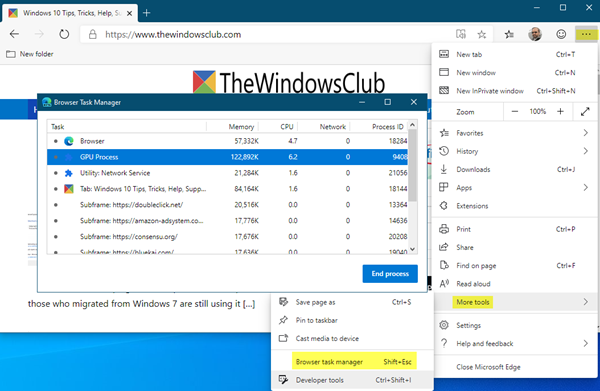The width and height of the screenshot is (600, 391).
Task: Open Extensions from the menu
Action: point(514,206)
